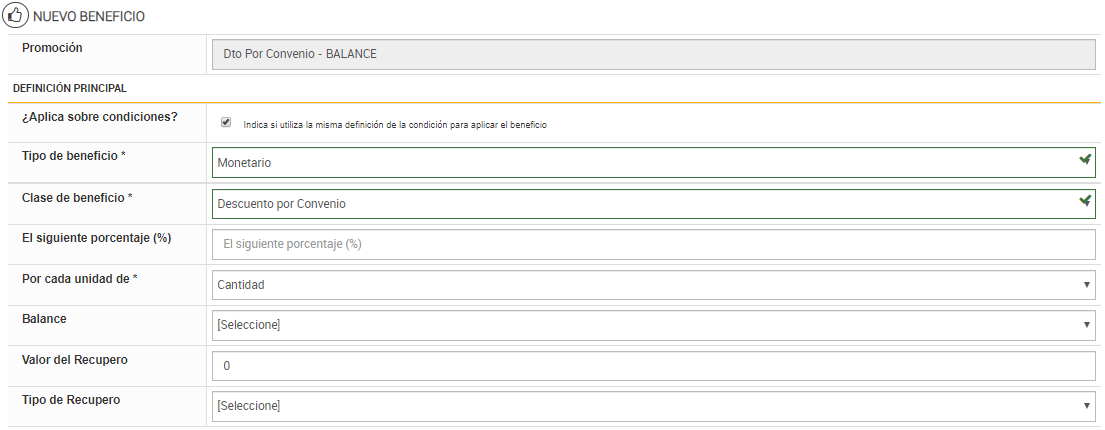This screenshot has height=430, width=1105.
Task: Click the thumbs-up icon beside NUEVO BENEFICIO
Action: point(15,16)
